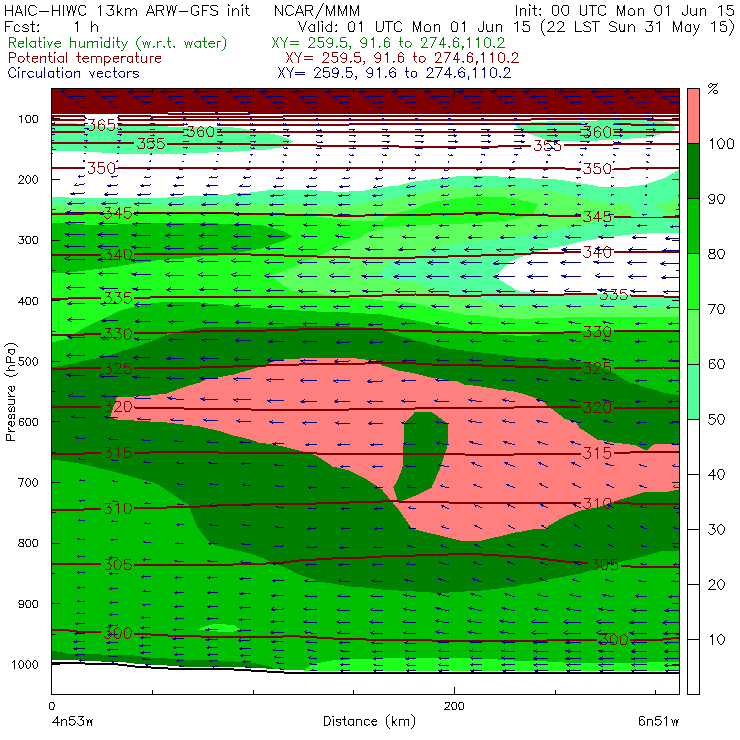This screenshot has height=740, width=740.
Task: Click the '900' pressure axis tick label
Action: 28,604
